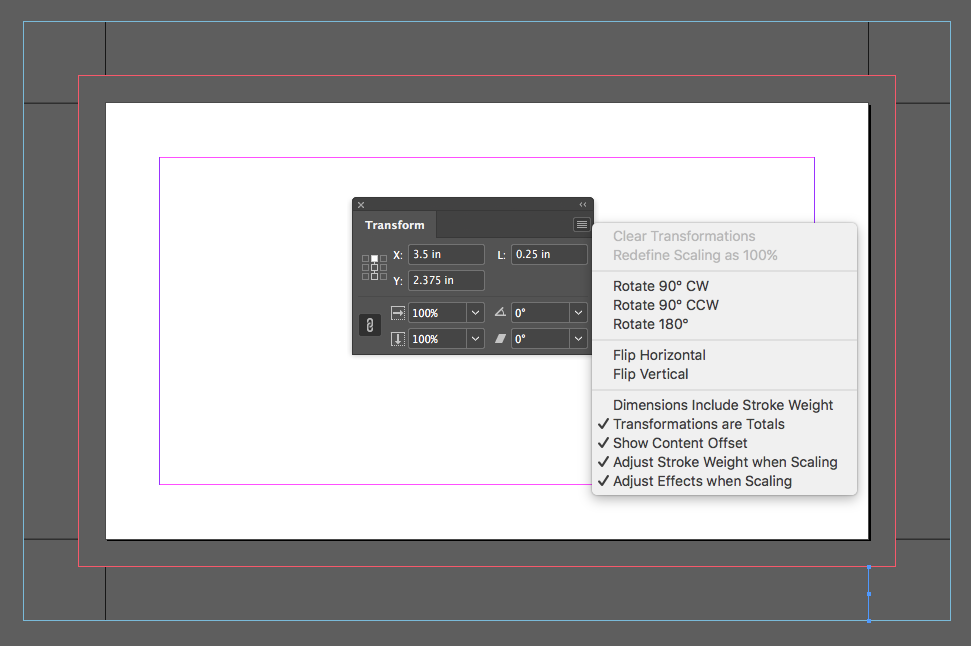Click the L length field
The image size is (971, 646).
click(x=549, y=255)
